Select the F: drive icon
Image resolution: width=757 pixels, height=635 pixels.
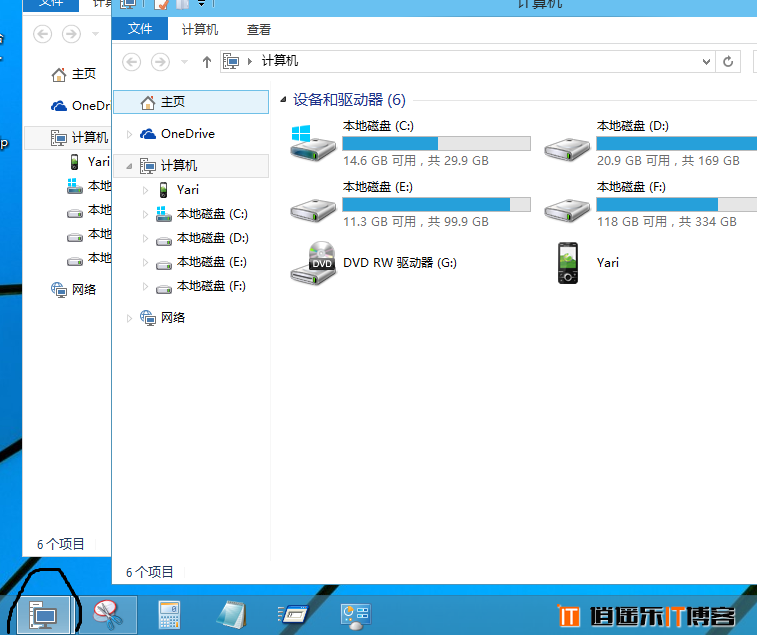pos(567,210)
